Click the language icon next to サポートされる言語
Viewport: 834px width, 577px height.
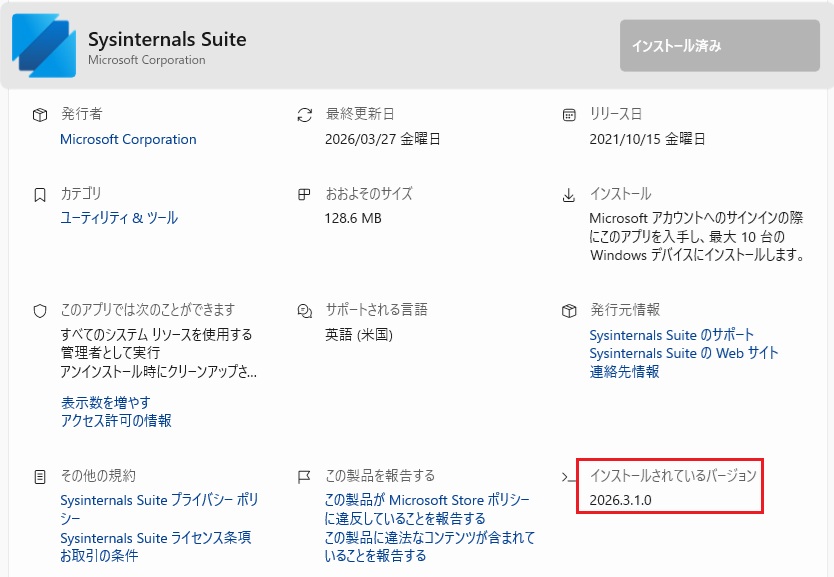[x=304, y=311]
